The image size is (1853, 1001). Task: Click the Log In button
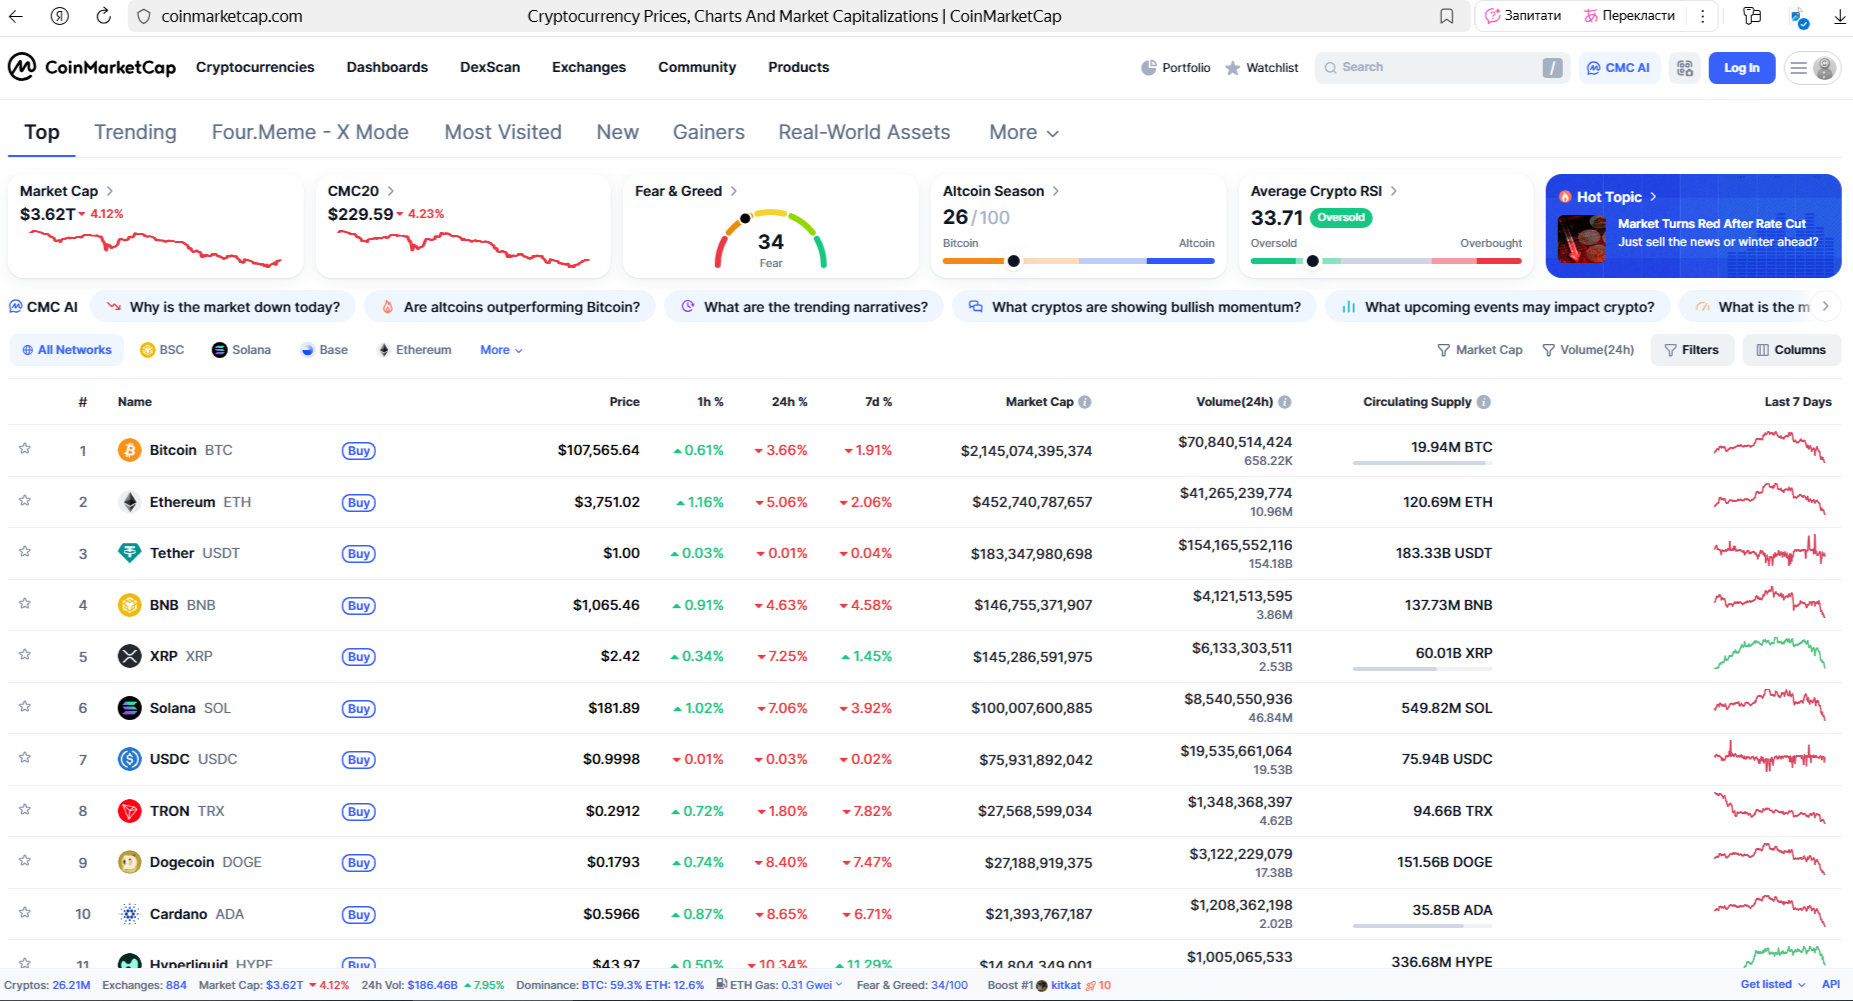point(1741,68)
